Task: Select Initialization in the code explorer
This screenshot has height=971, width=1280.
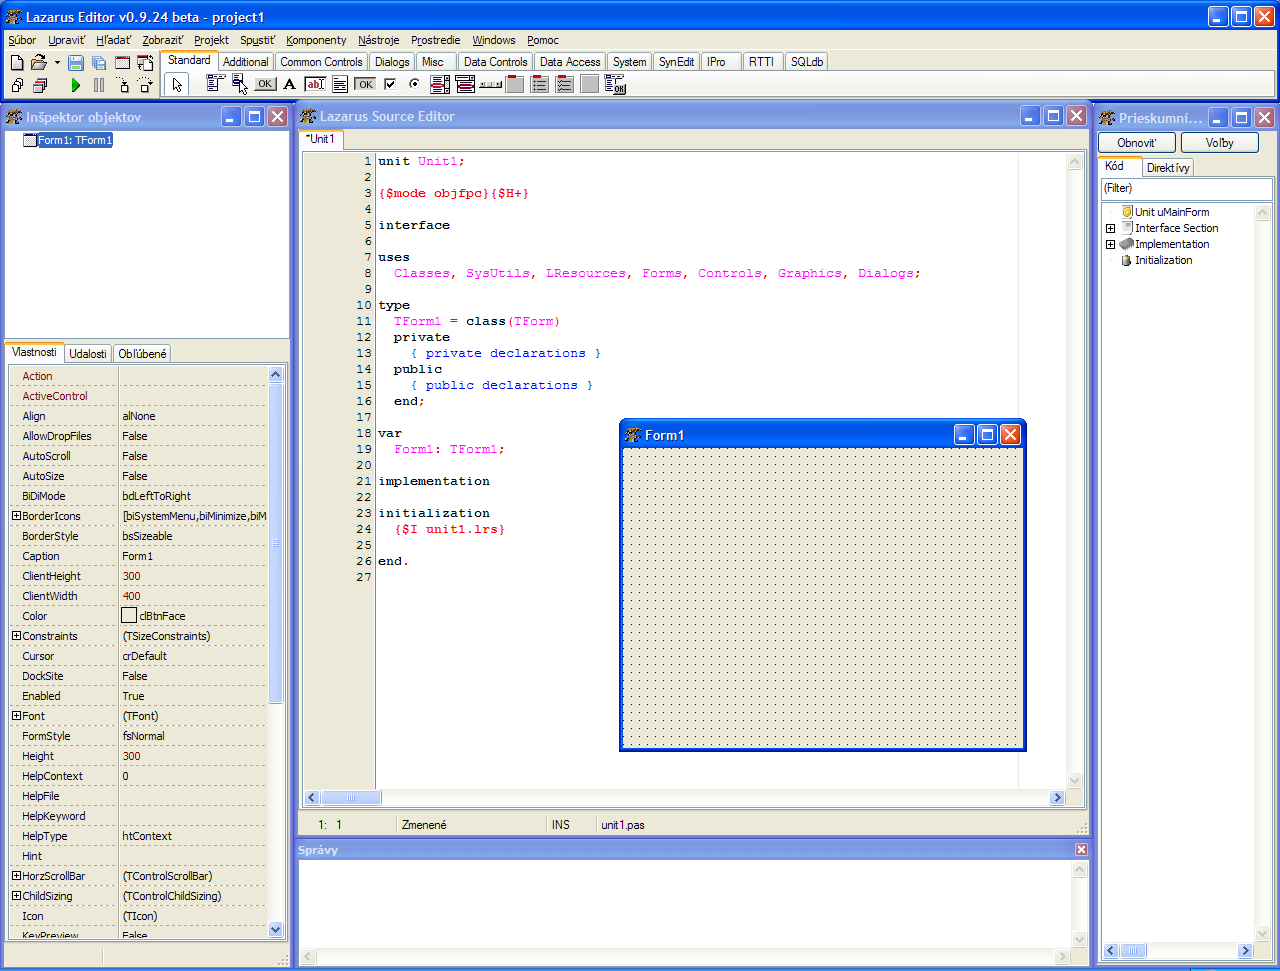Action: tap(1163, 260)
